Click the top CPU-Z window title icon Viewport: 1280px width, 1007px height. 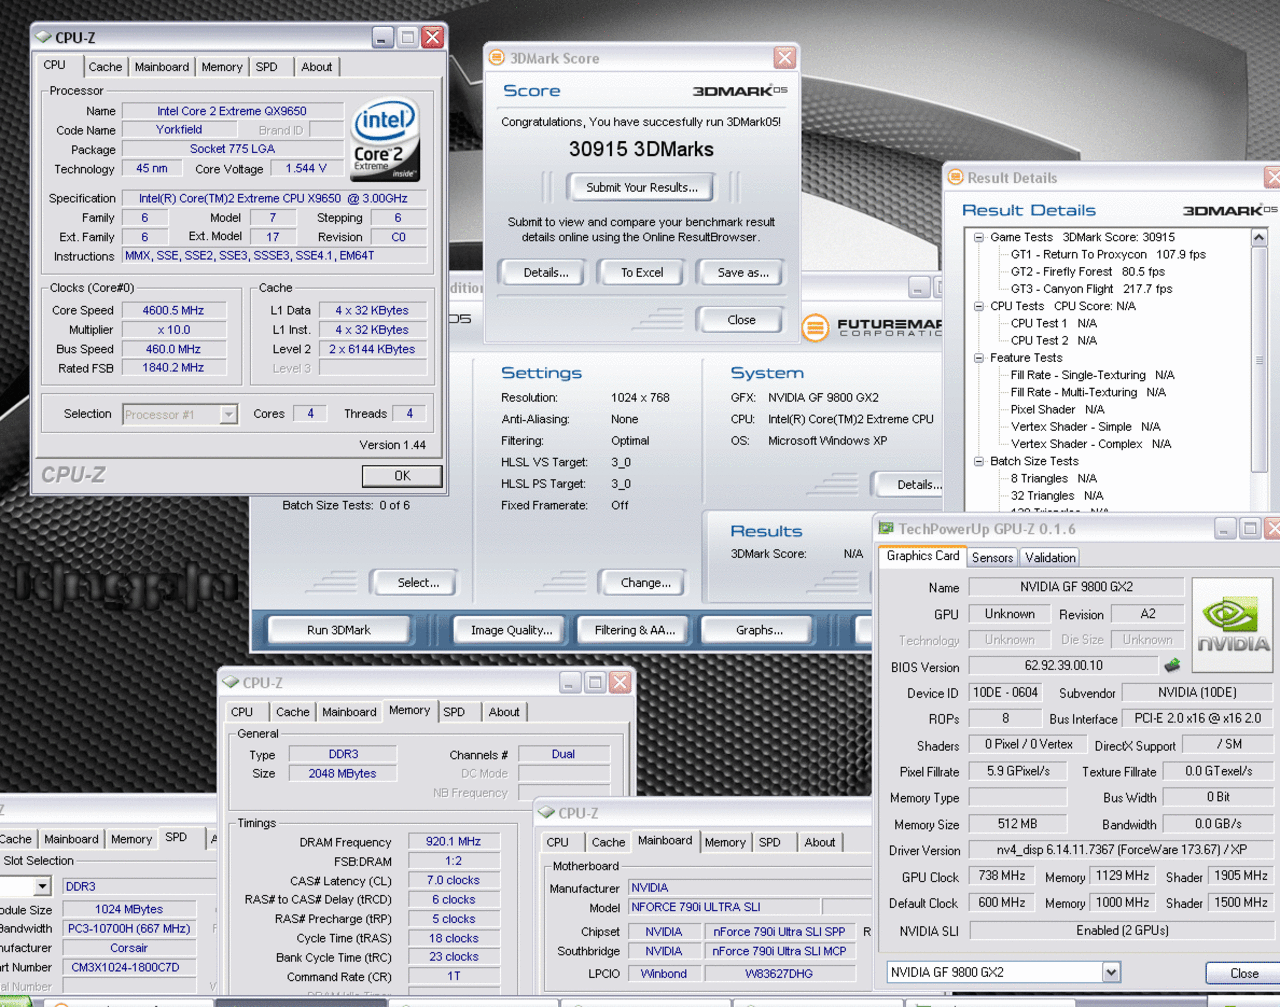click(43, 37)
